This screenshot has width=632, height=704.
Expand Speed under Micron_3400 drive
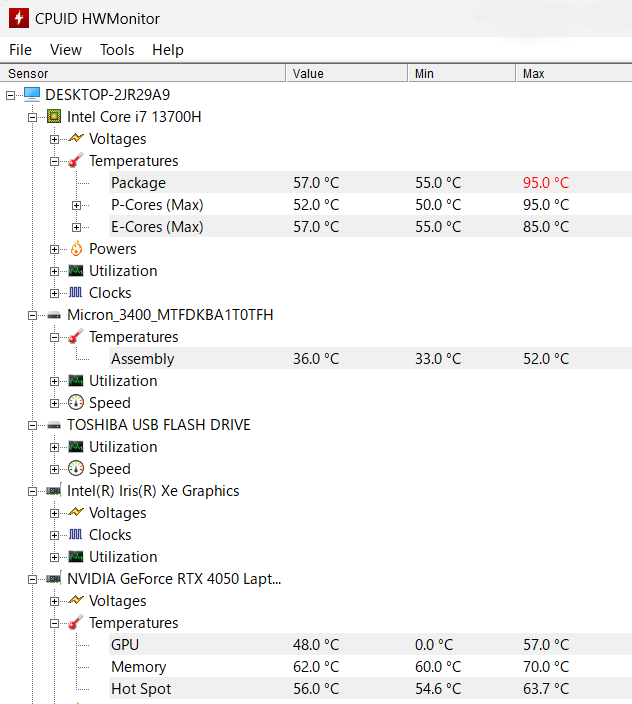point(54,403)
